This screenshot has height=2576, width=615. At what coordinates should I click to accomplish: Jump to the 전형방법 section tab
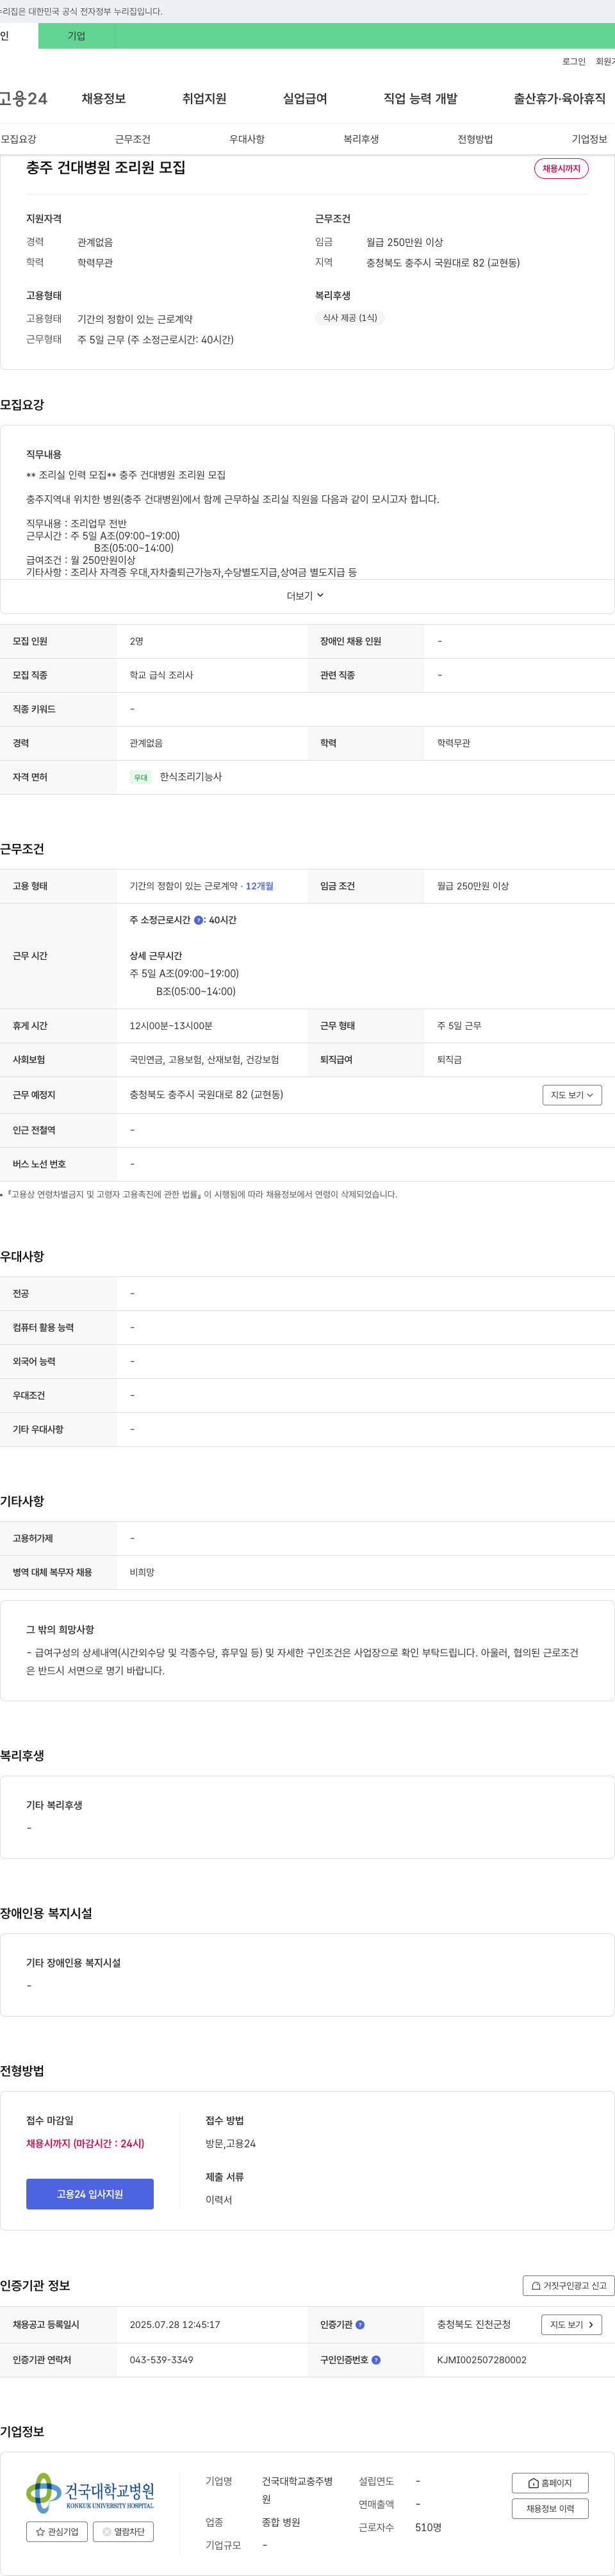click(475, 140)
